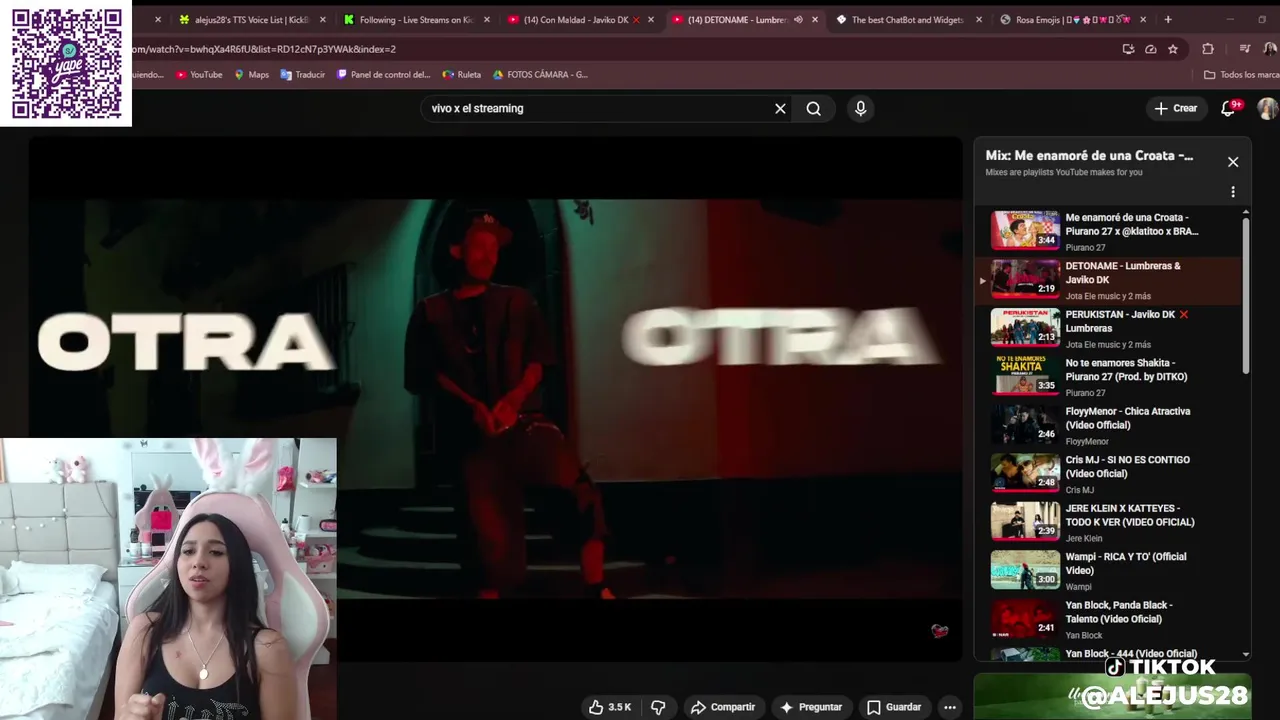Open the media controls icon in toolbar
1280x720 pixels.
(1244, 49)
